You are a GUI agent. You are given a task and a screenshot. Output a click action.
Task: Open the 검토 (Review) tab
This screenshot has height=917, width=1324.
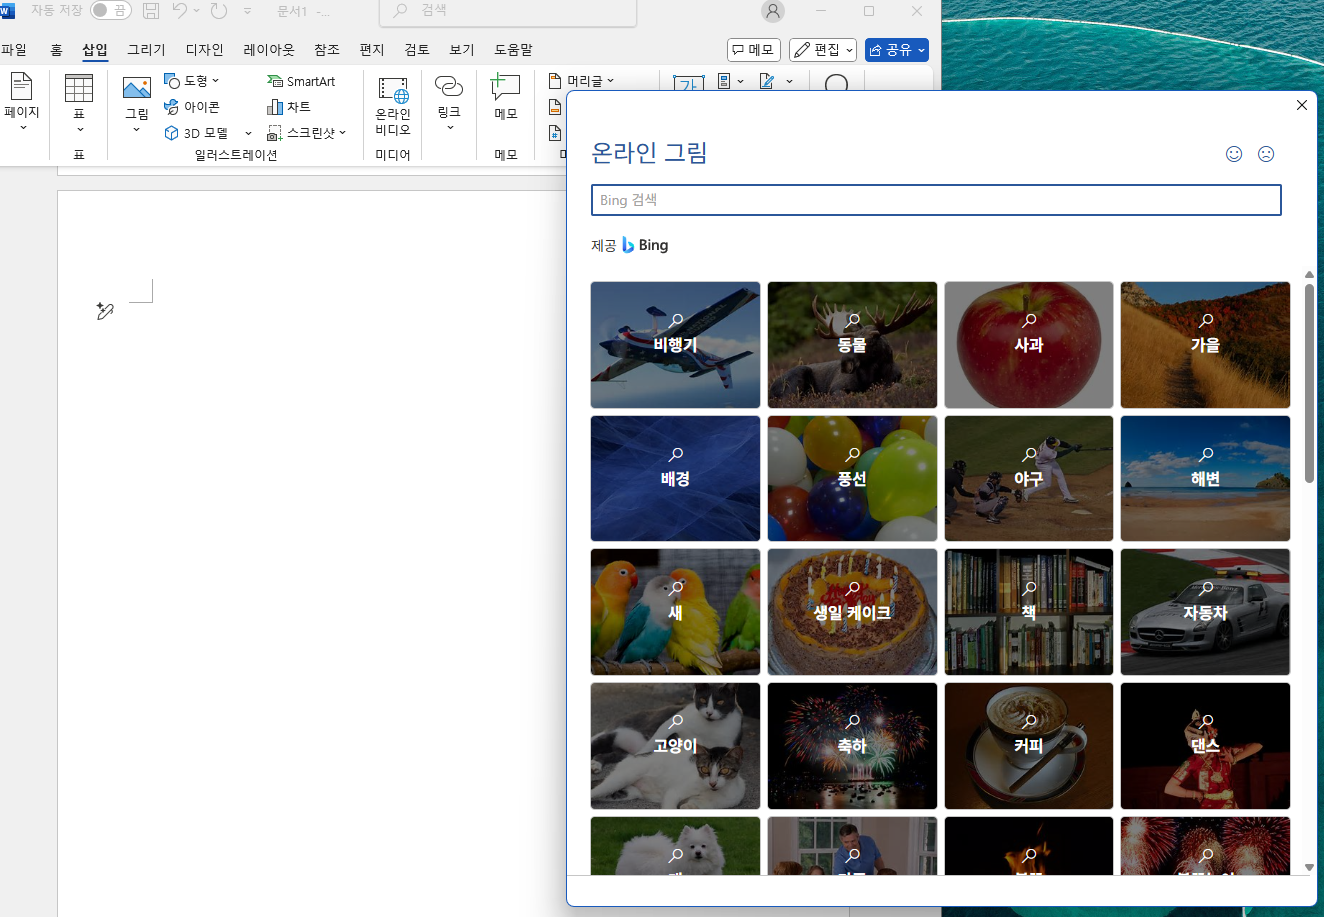coord(417,49)
